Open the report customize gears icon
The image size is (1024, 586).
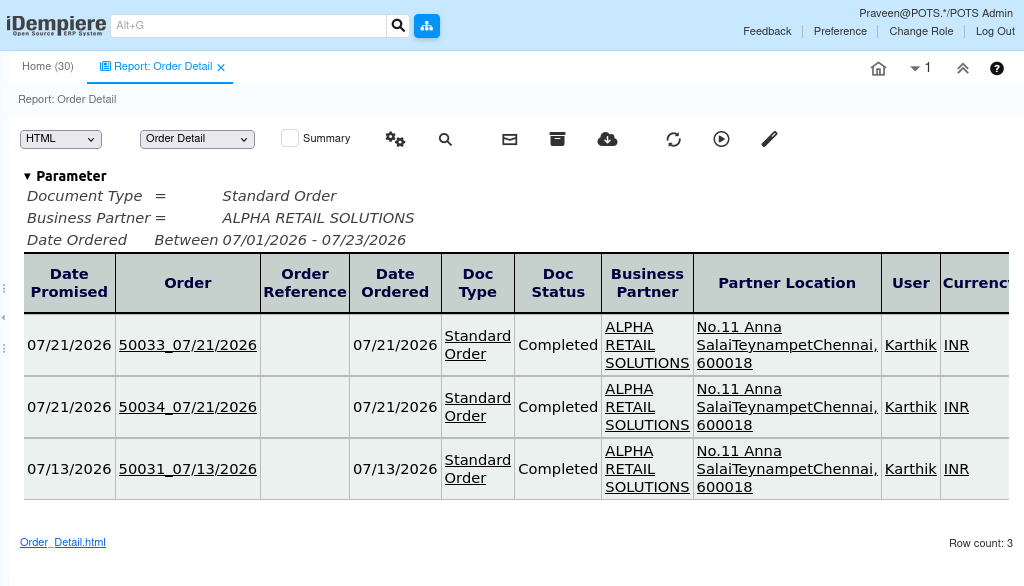395,139
